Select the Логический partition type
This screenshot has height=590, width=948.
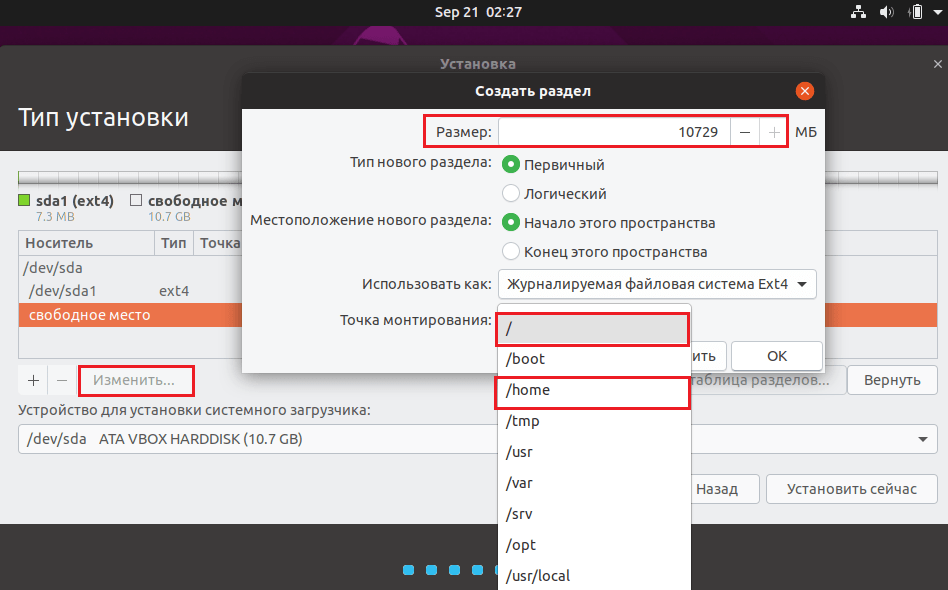click(511, 193)
